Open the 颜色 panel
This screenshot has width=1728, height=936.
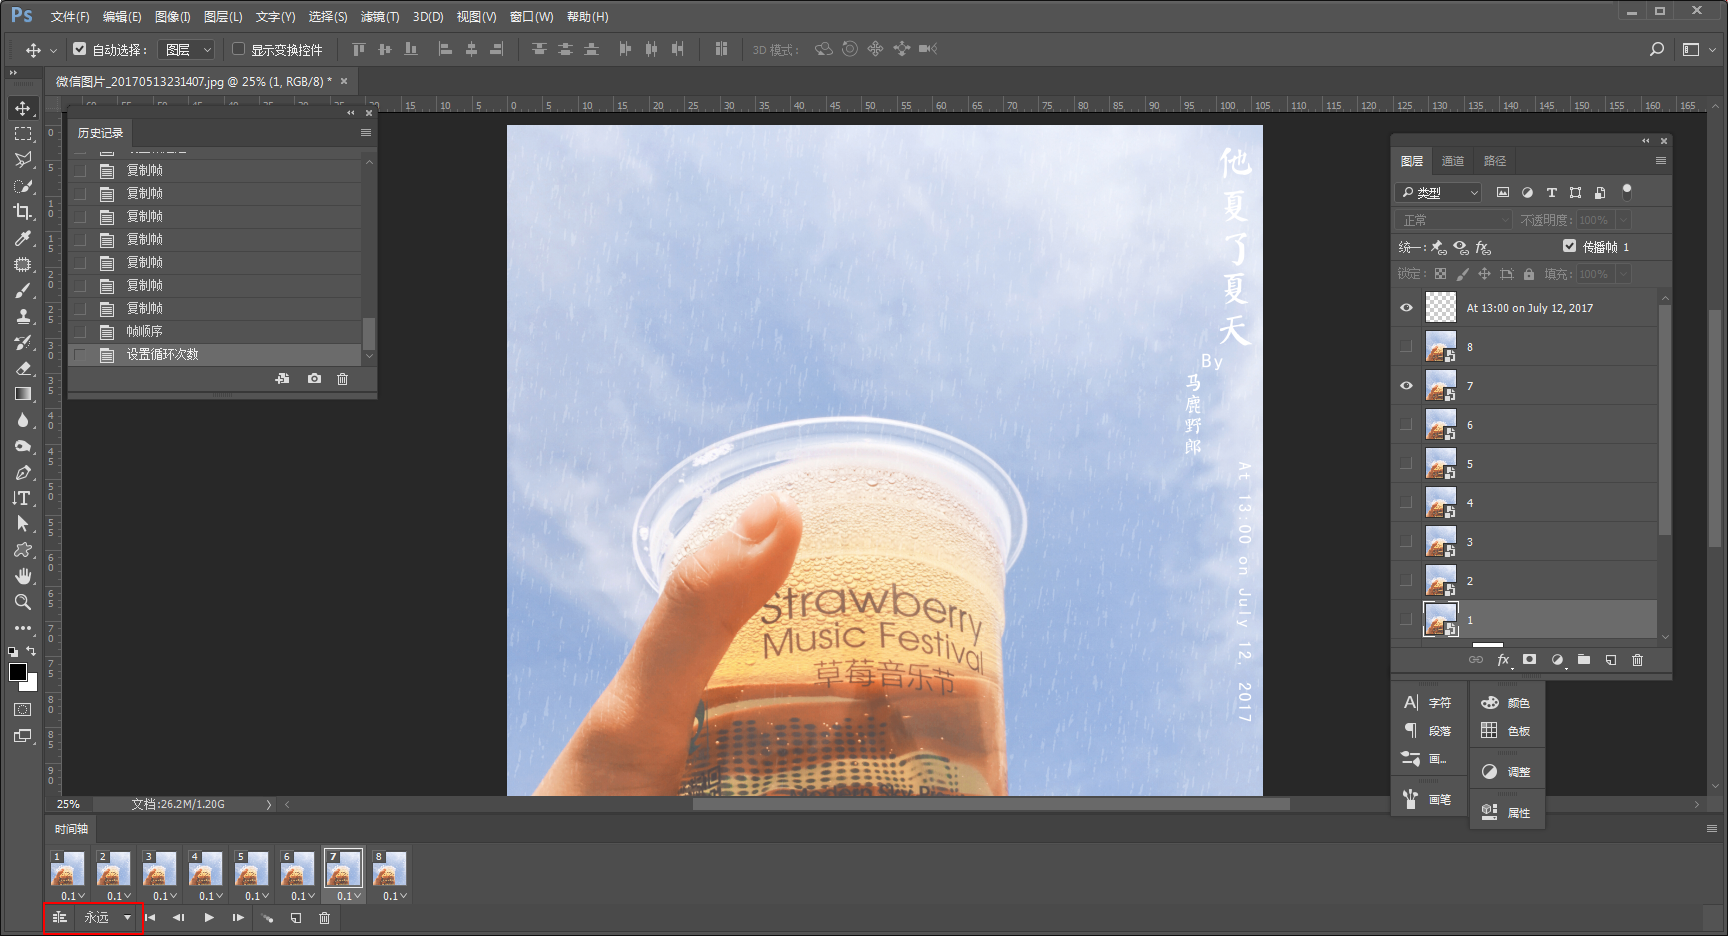1506,703
